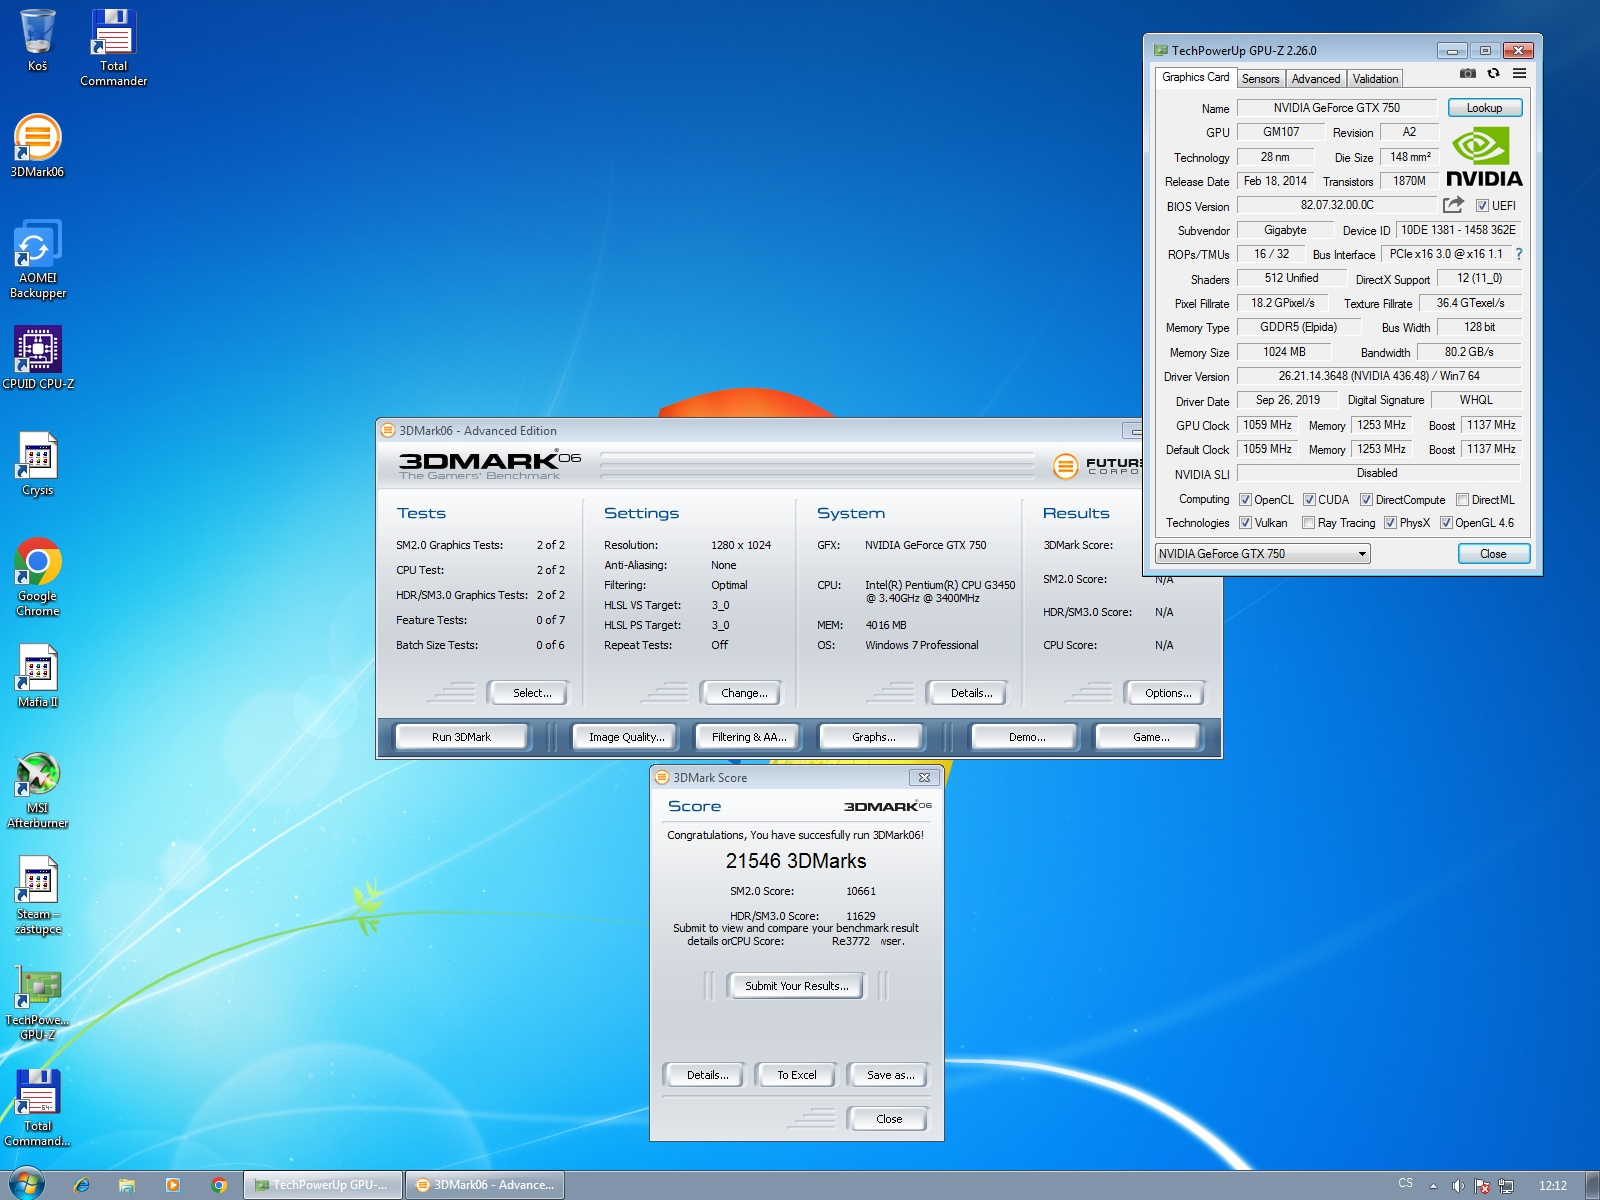The height and width of the screenshot is (1200, 1600).
Task: Toggle the UEFI checkbox
Action: pyautogui.click(x=1483, y=206)
